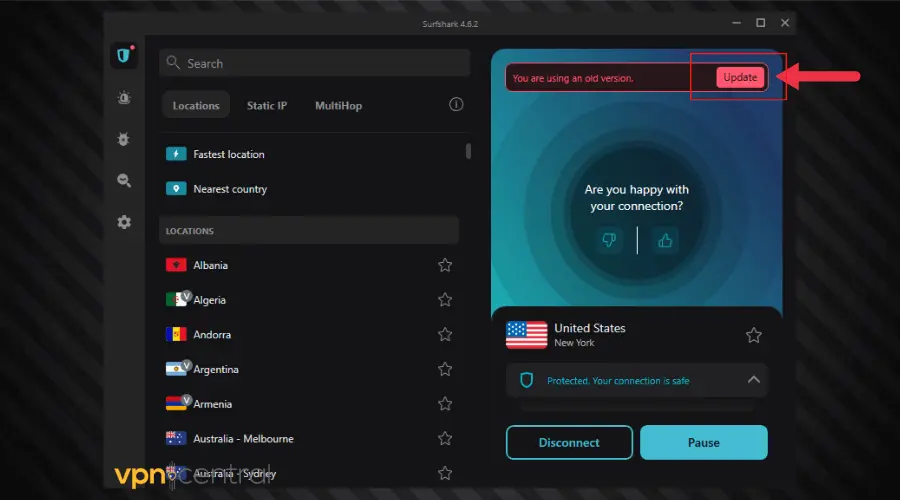Viewport: 900px width, 500px height.
Task: Favorite Albania with its star
Action: tap(445, 265)
